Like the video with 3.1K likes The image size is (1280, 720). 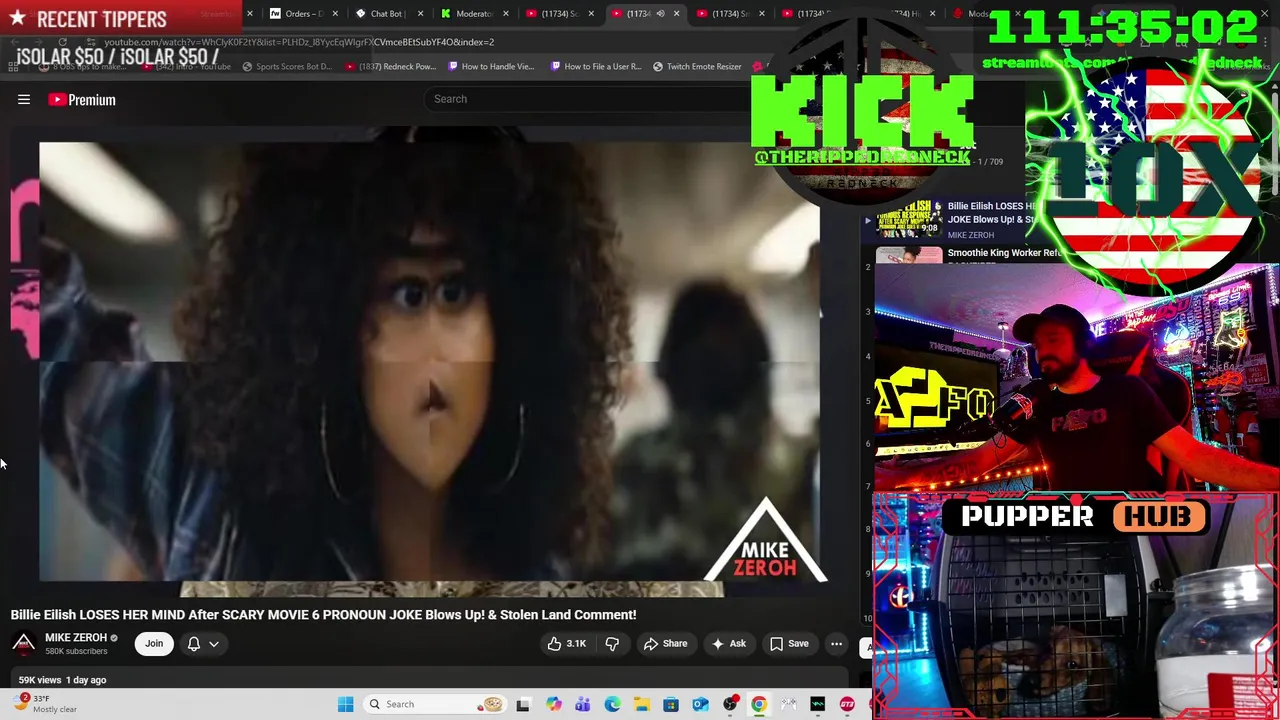click(567, 644)
